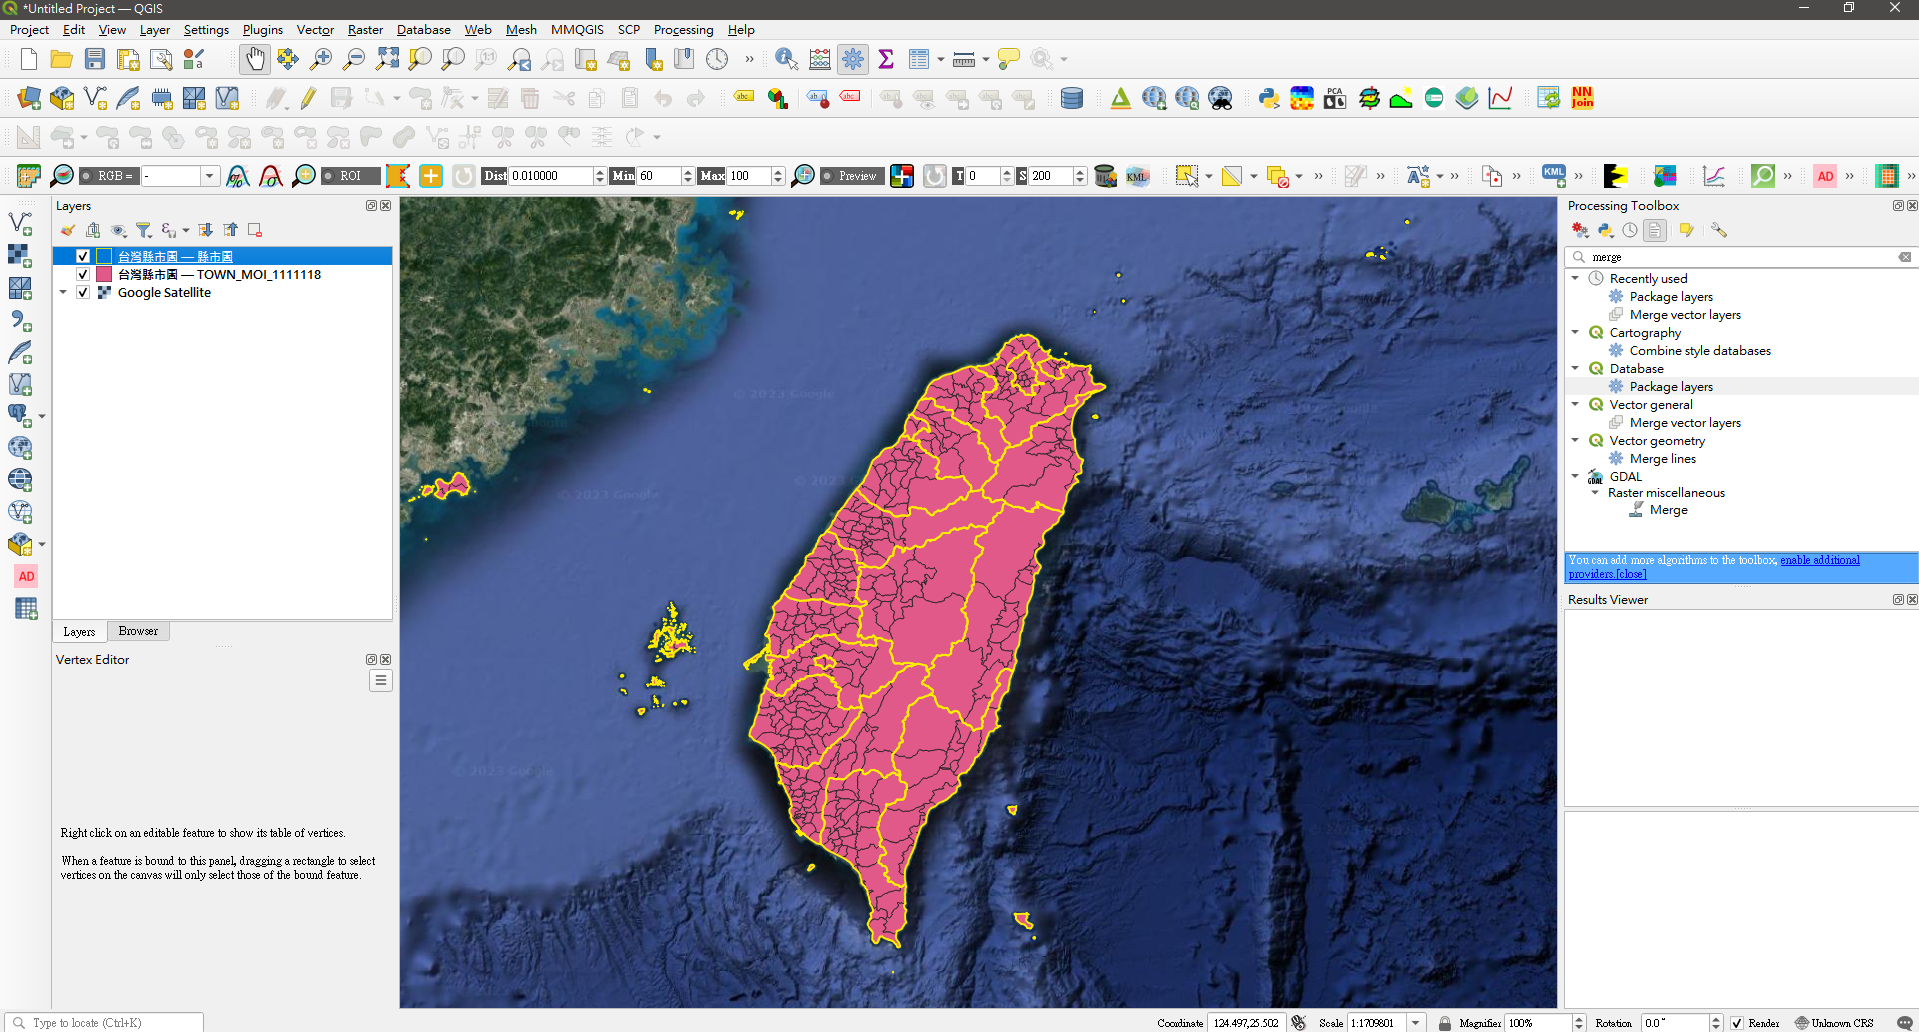Open the Show Statistical Summary panel
This screenshot has width=1919, height=1032.
pos(885,59)
